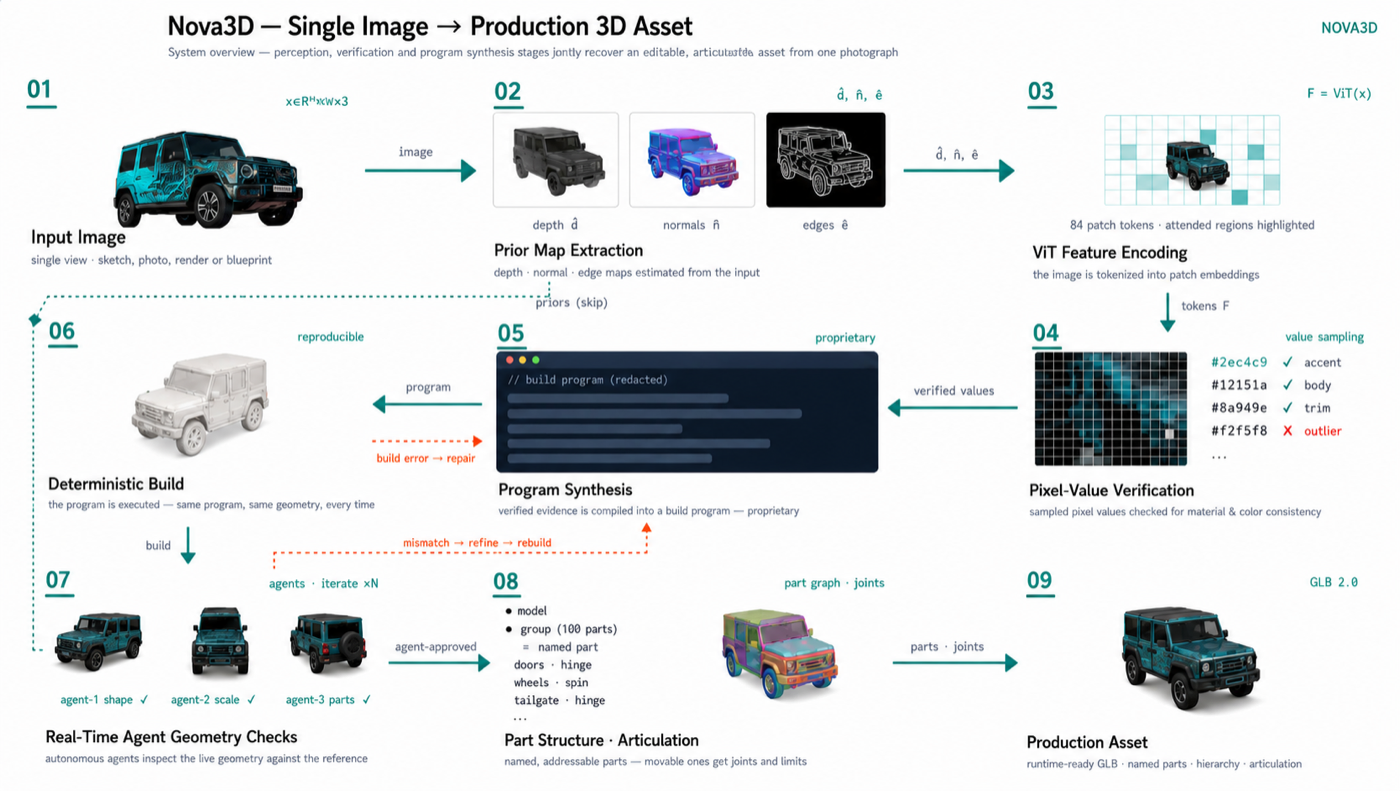Click the redacted build program code window
The width and height of the screenshot is (1400, 791).
coord(687,412)
